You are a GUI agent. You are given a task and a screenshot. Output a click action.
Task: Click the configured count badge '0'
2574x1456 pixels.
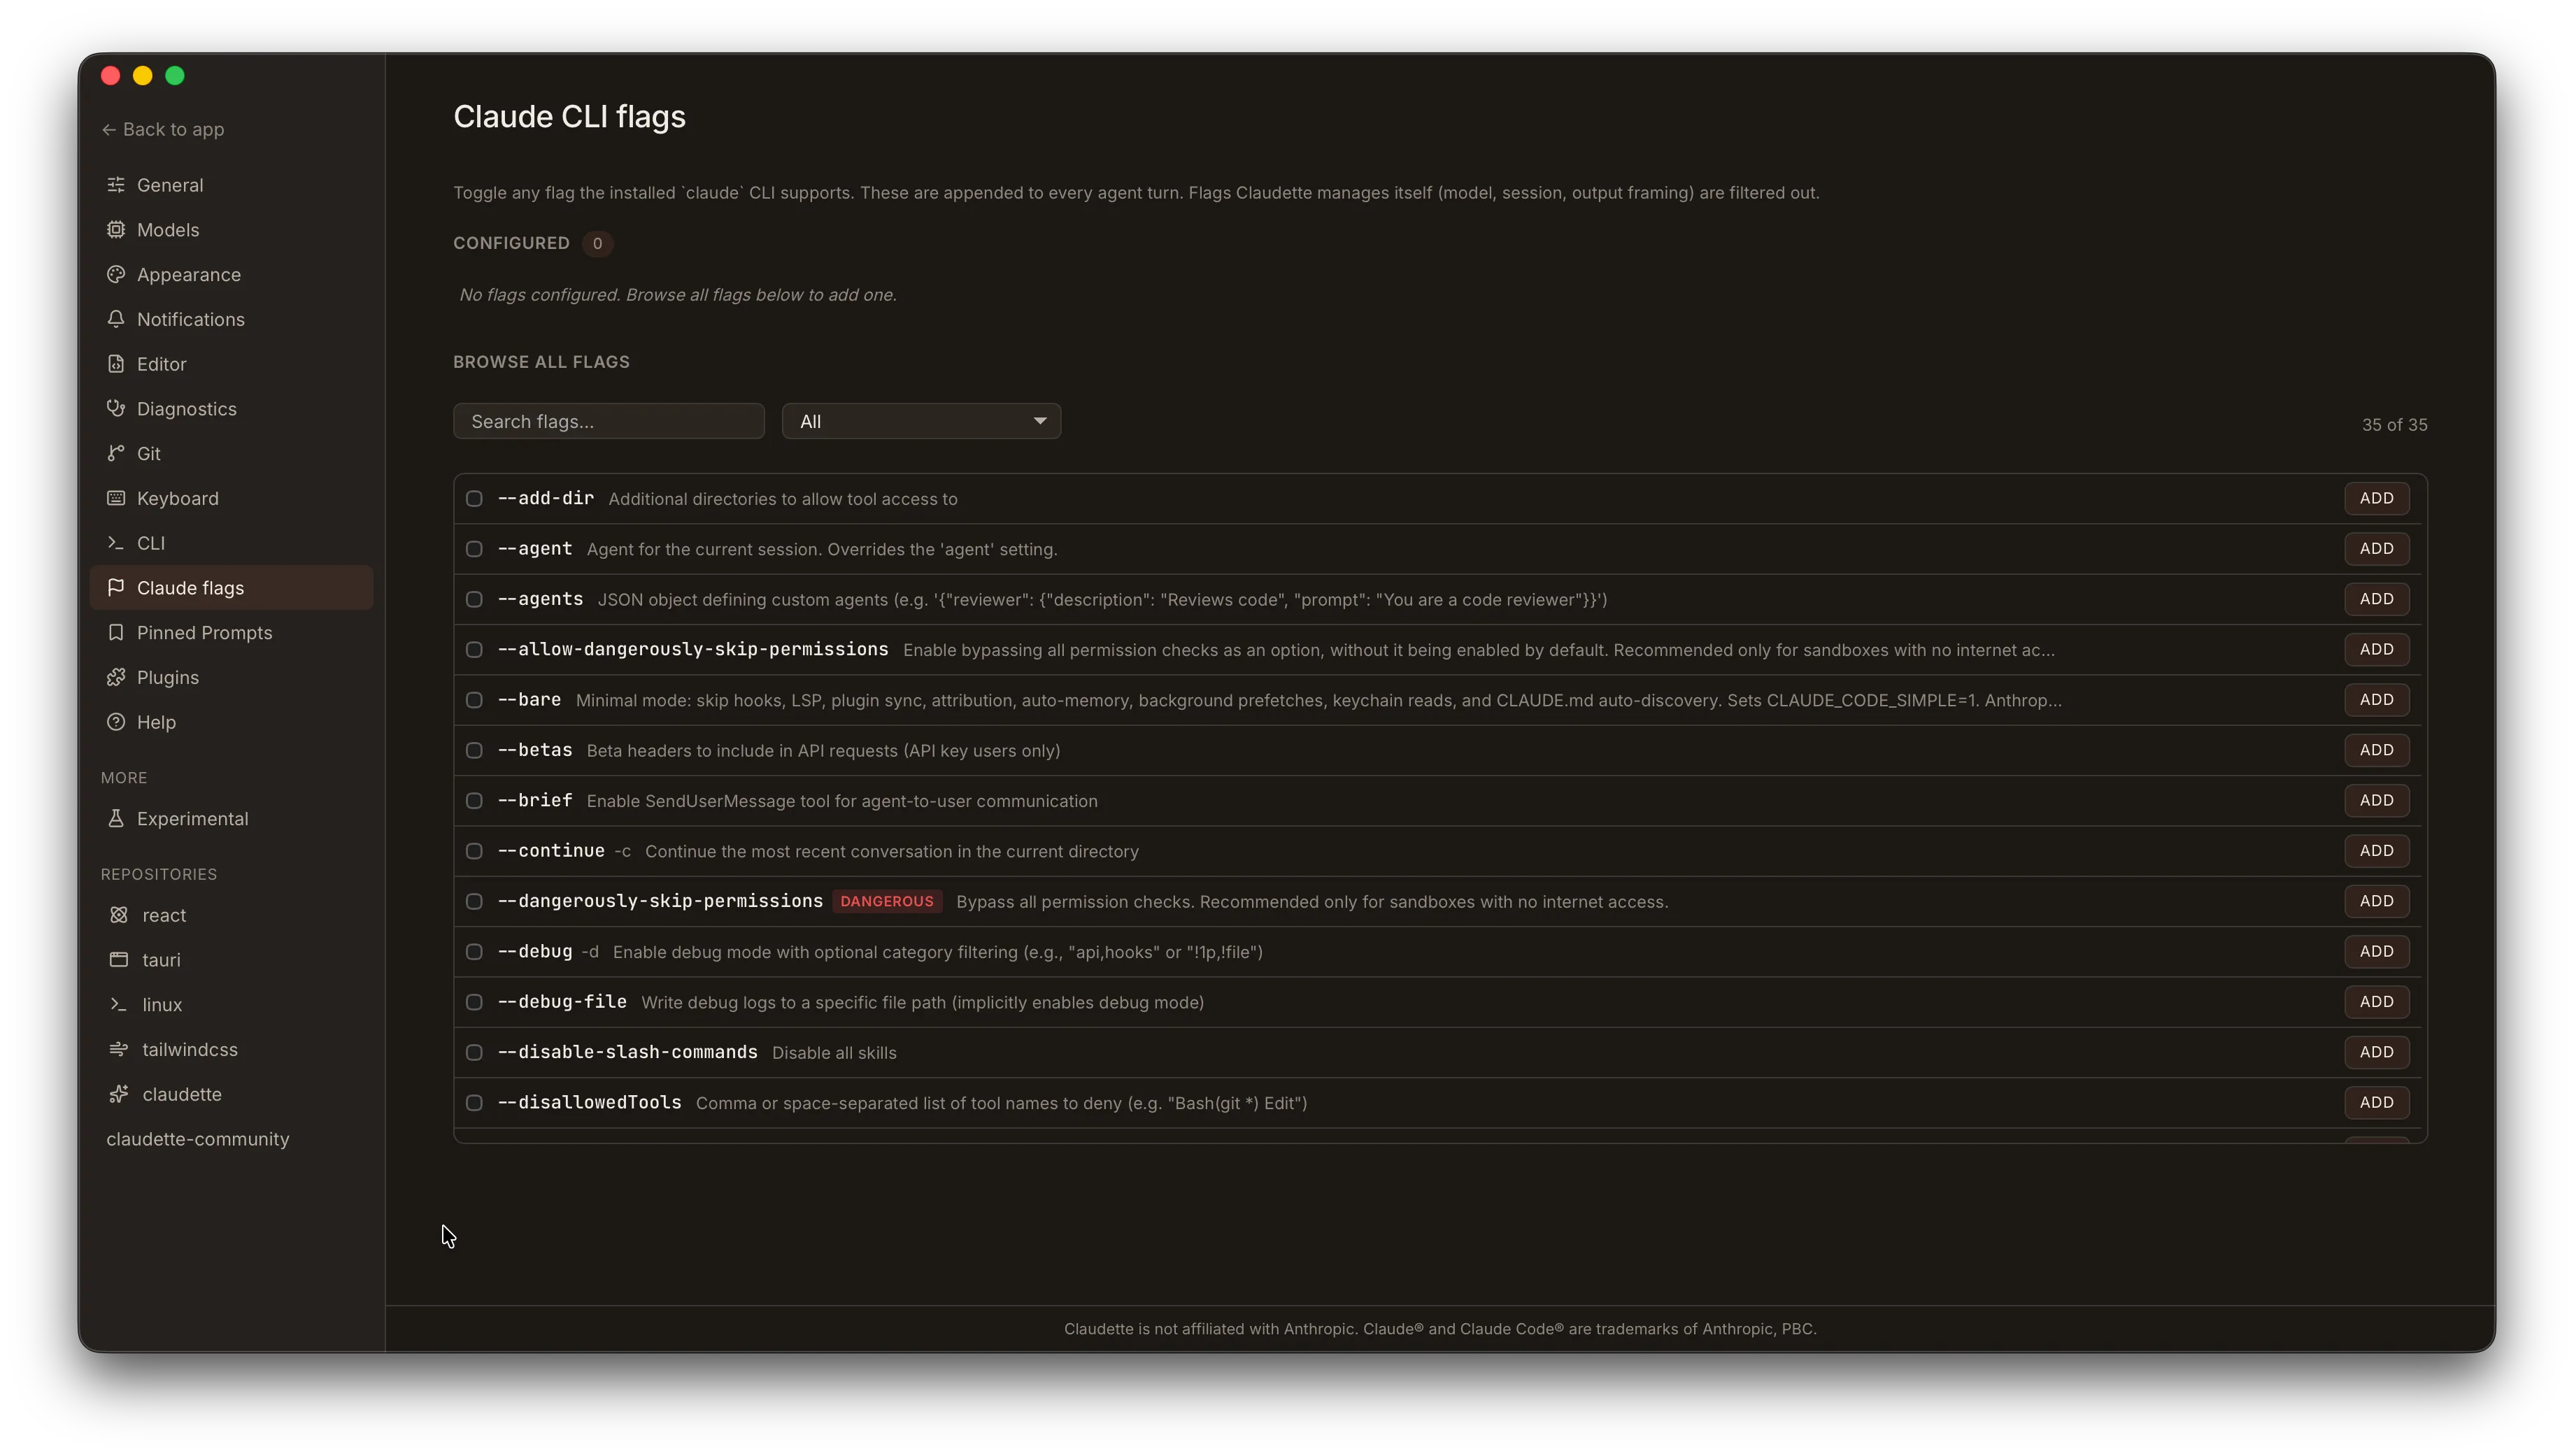click(x=597, y=243)
